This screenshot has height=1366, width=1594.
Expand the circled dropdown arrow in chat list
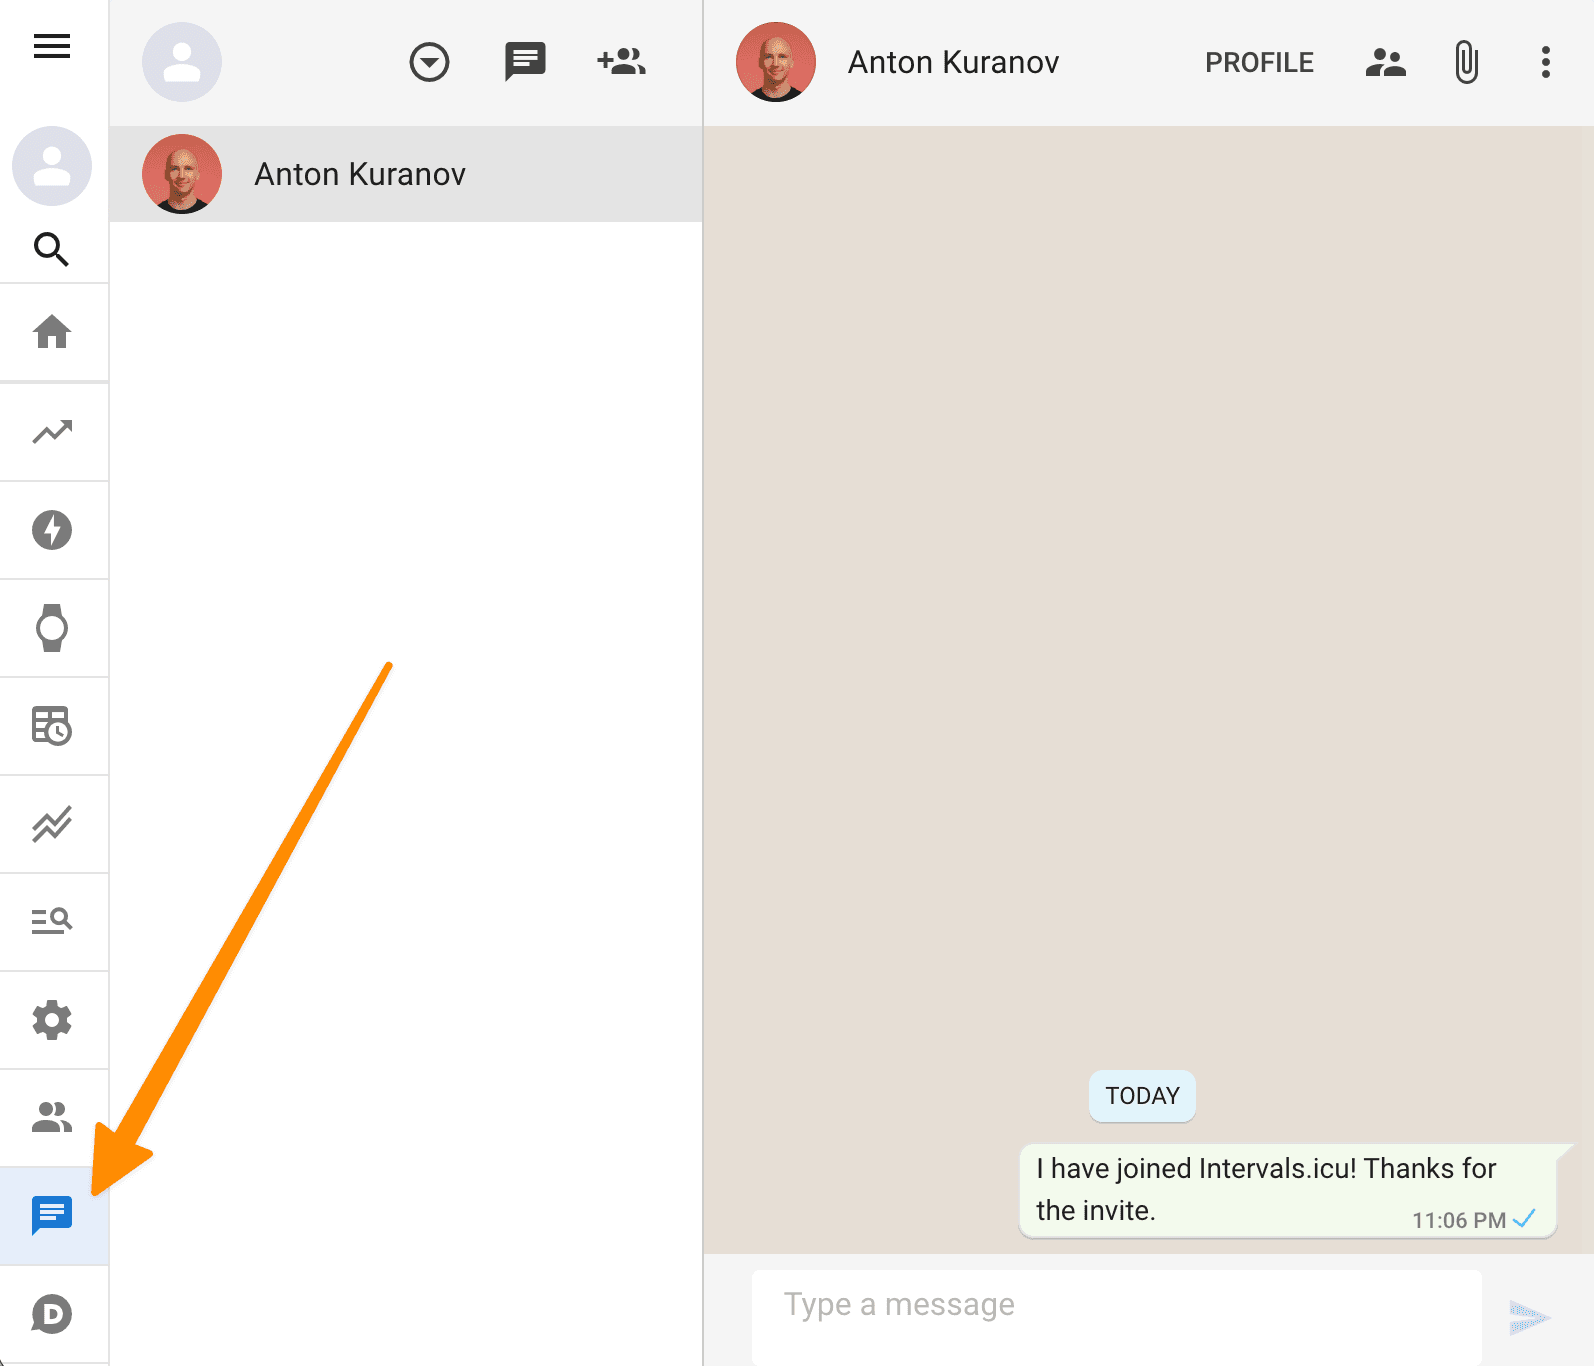coord(429,62)
